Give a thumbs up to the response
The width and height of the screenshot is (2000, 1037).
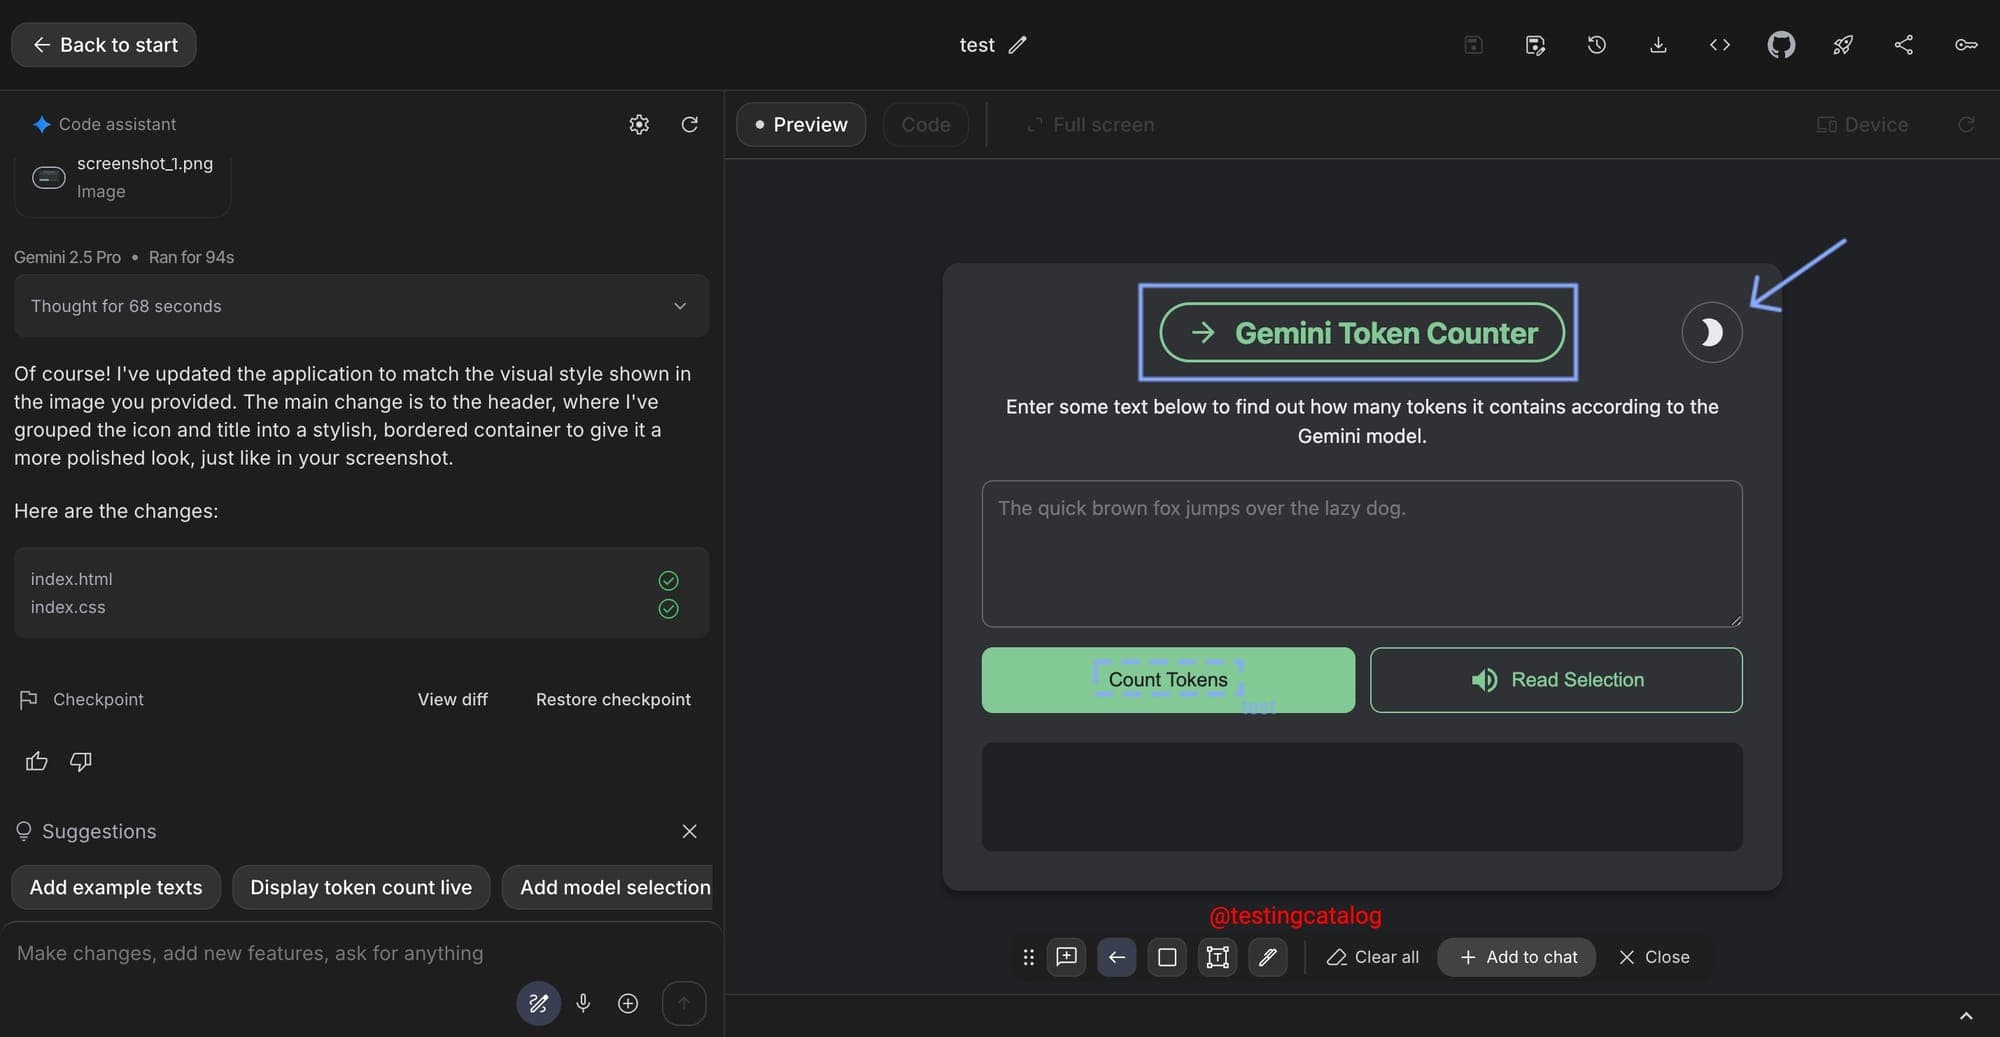[36, 761]
